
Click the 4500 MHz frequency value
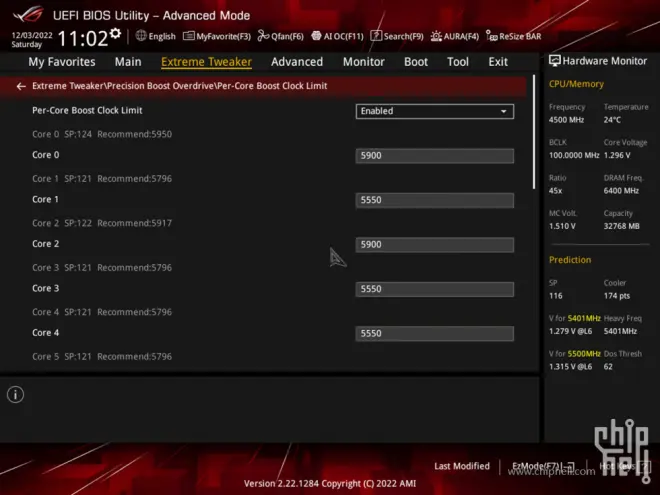(566, 120)
